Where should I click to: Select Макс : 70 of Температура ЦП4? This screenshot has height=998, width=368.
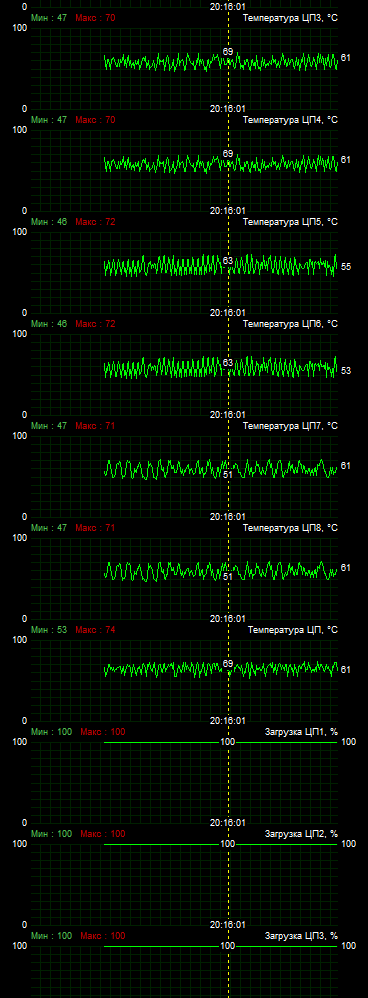pyautogui.click(x=96, y=120)
